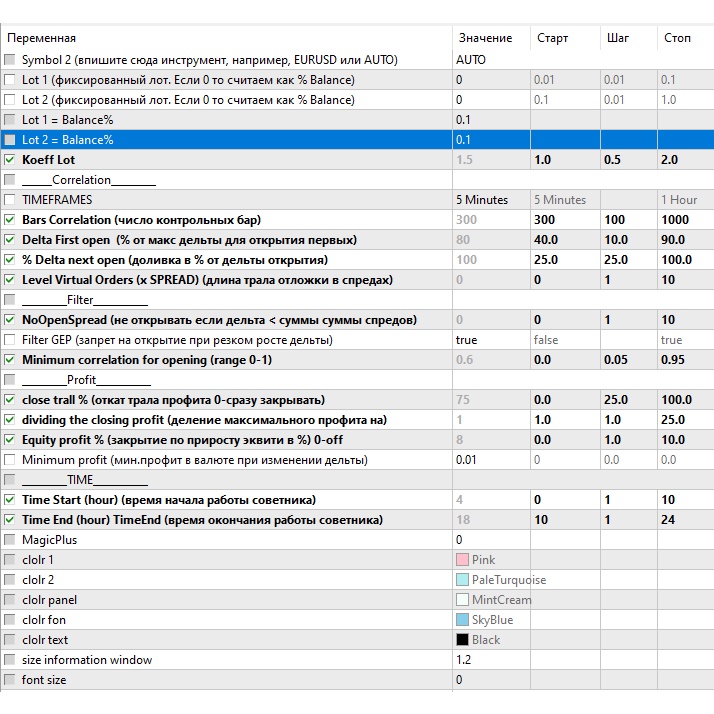
Task: Pick the PaleTurquoise swatch for clolr 2
Action: [x=462, y=580]
